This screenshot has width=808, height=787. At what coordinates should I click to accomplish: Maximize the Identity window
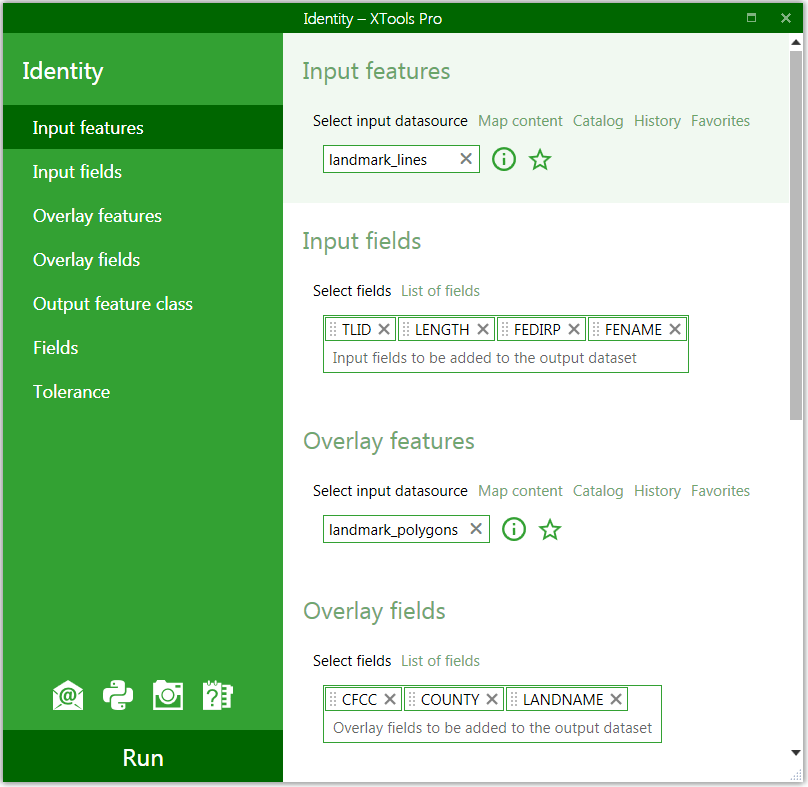point(751,18)
